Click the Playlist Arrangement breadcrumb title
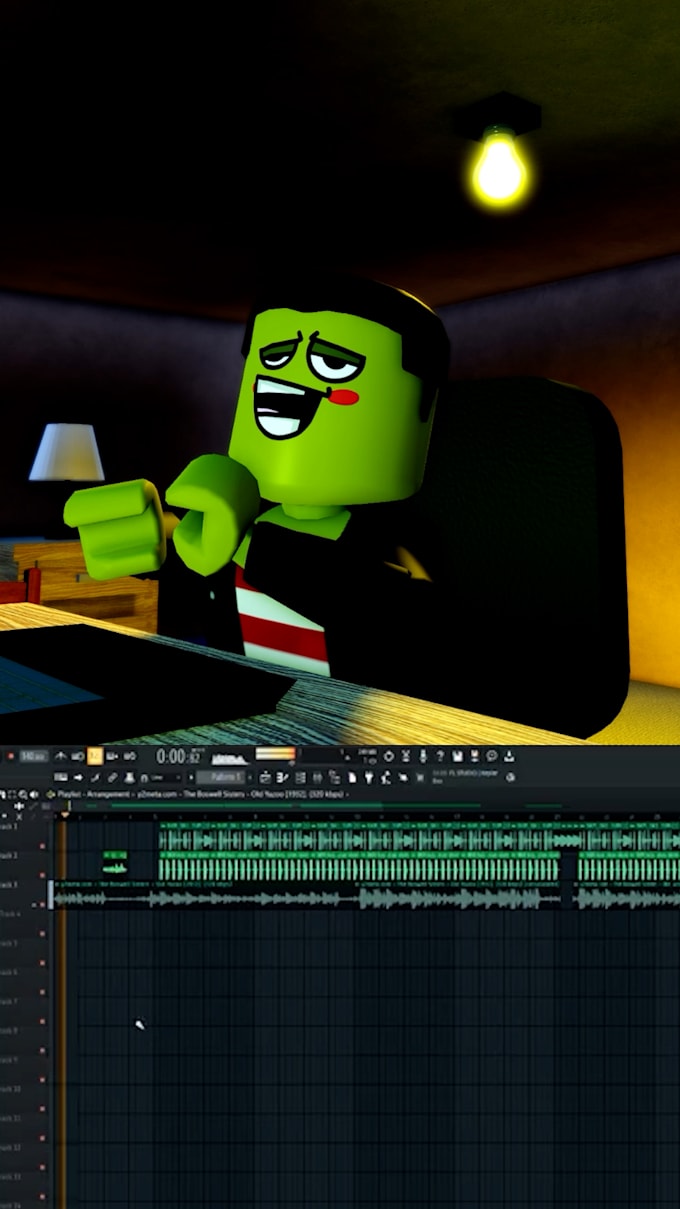 95,794
